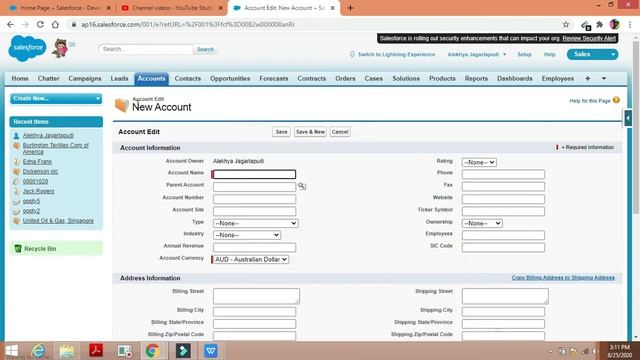Viewport: 640px width, 360px height.
Task: Open Adobe Acrobat from taskbar
Action: [x=96, y=350]
